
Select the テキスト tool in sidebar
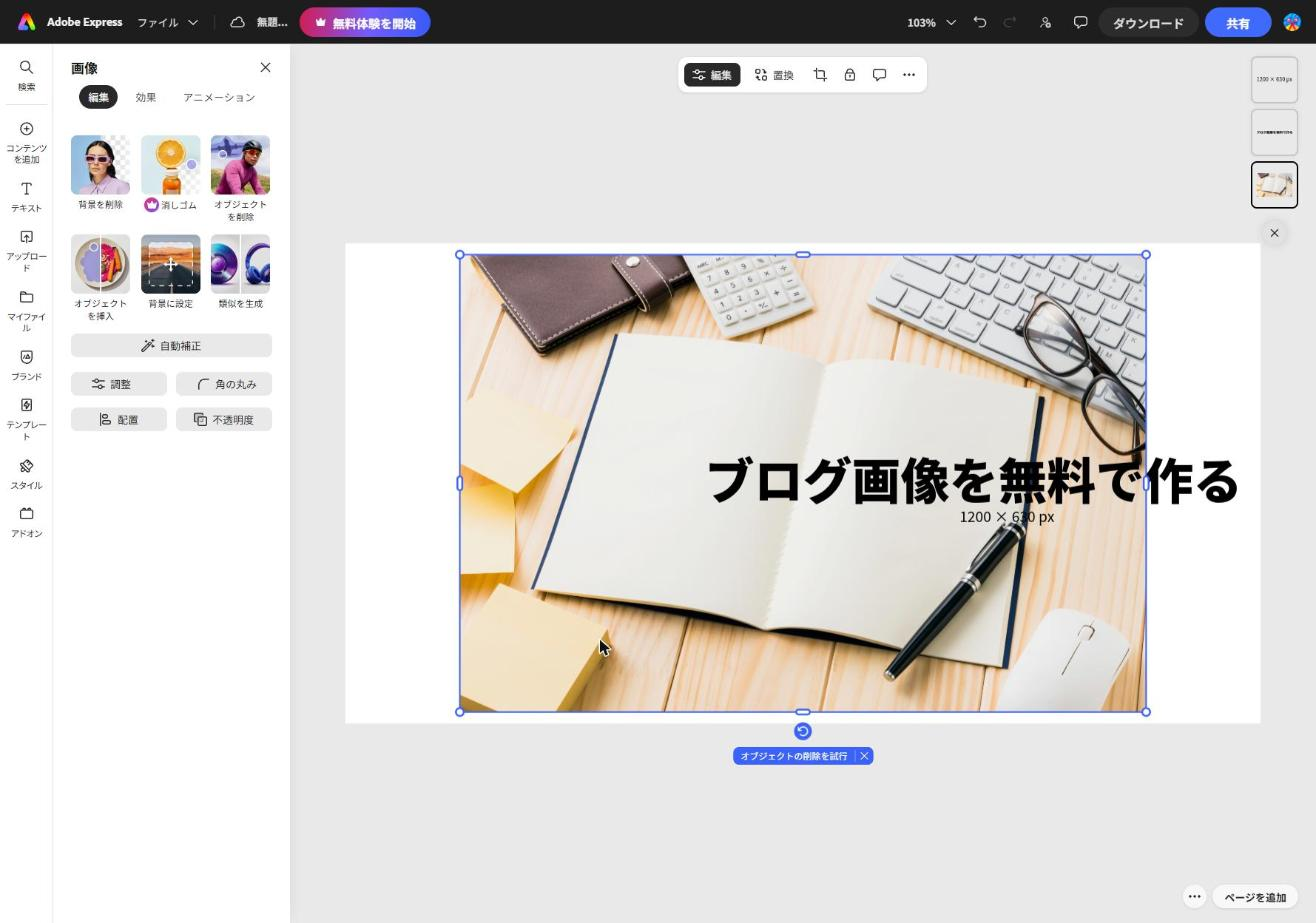point(26,197)
